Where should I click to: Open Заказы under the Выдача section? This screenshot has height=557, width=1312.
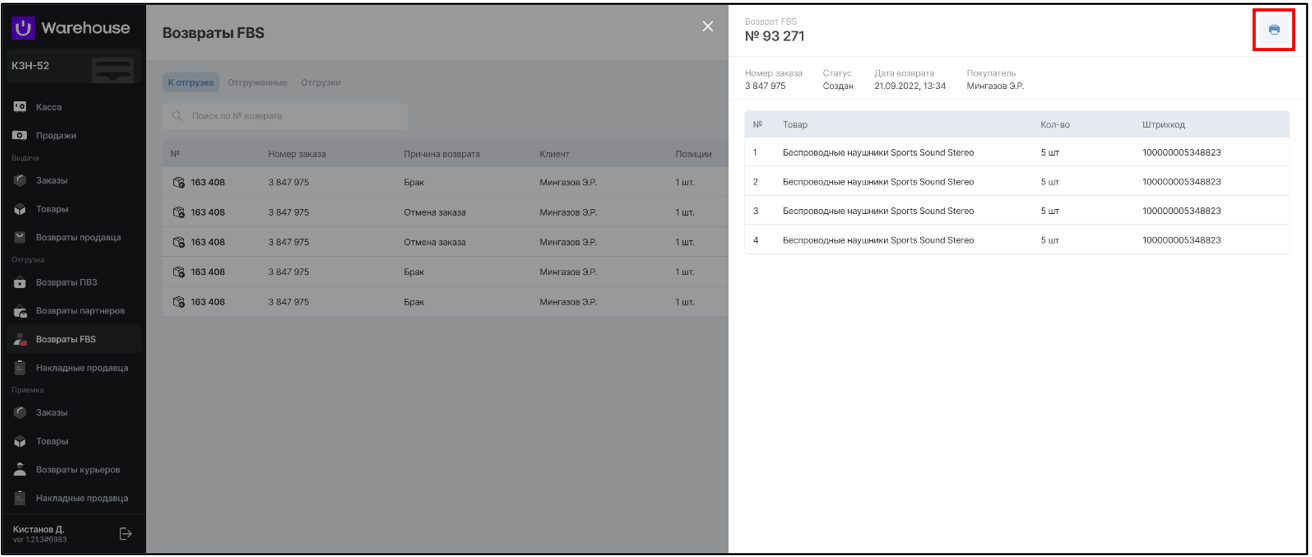coord(52,180)
